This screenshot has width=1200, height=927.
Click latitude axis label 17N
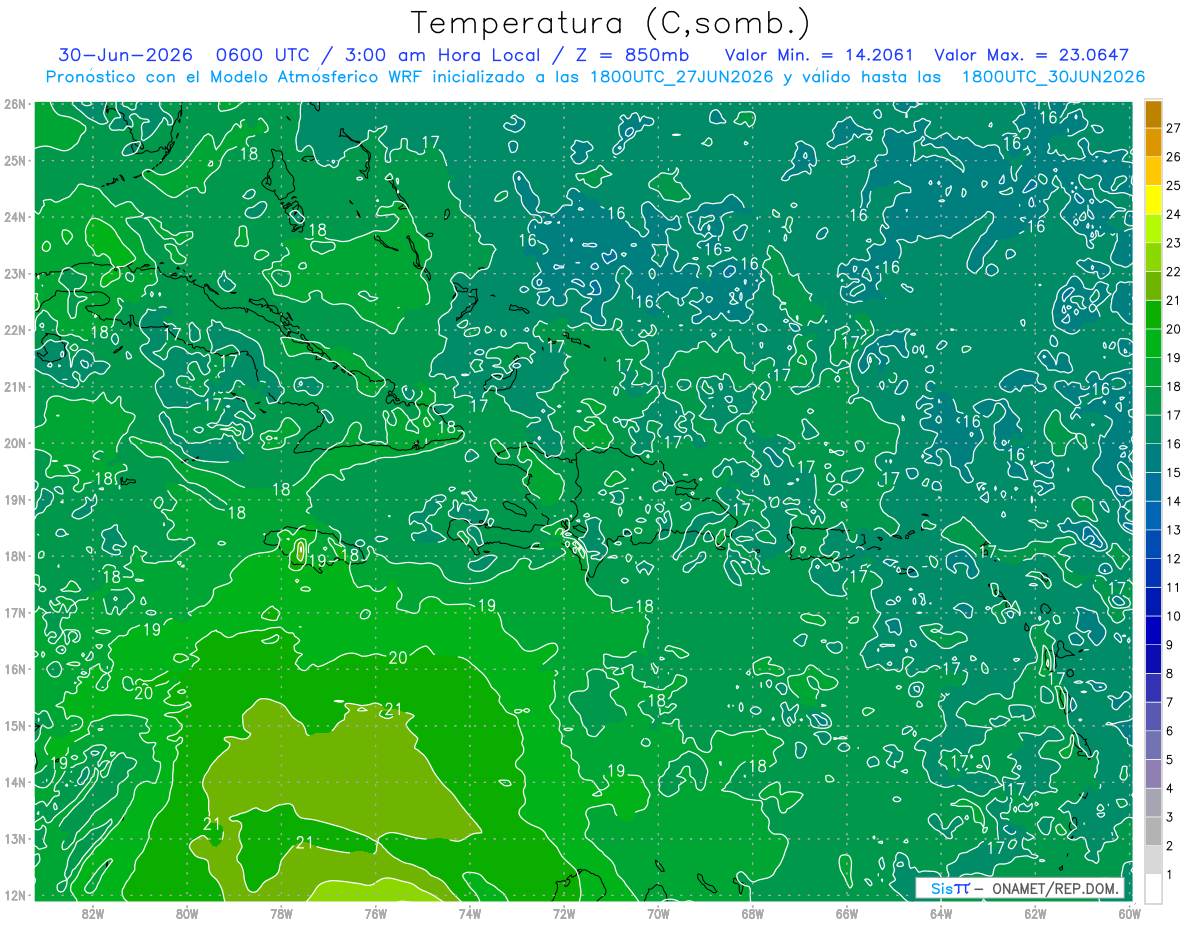[x=16, y=612]
